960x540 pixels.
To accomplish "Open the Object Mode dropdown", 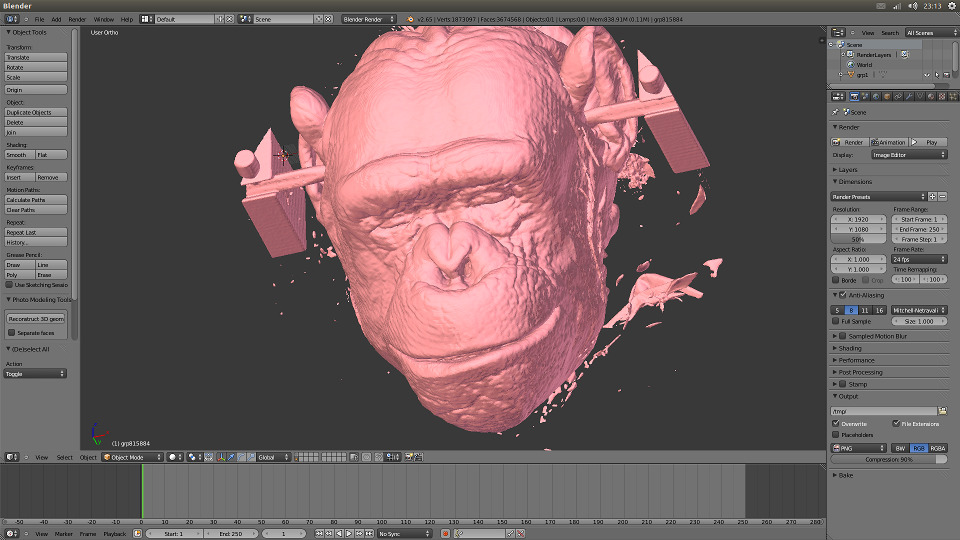I will point(132,457).
